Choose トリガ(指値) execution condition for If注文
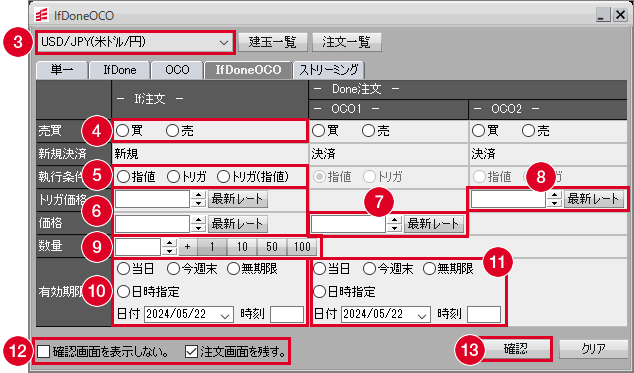Viewport: 634px width, 373px height. 224,177
